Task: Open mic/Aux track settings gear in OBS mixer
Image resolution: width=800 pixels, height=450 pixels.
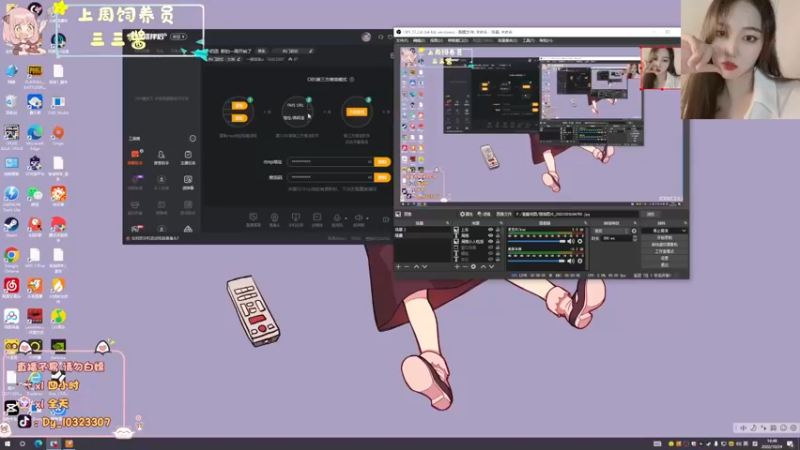Action: [x=580, y=241]
